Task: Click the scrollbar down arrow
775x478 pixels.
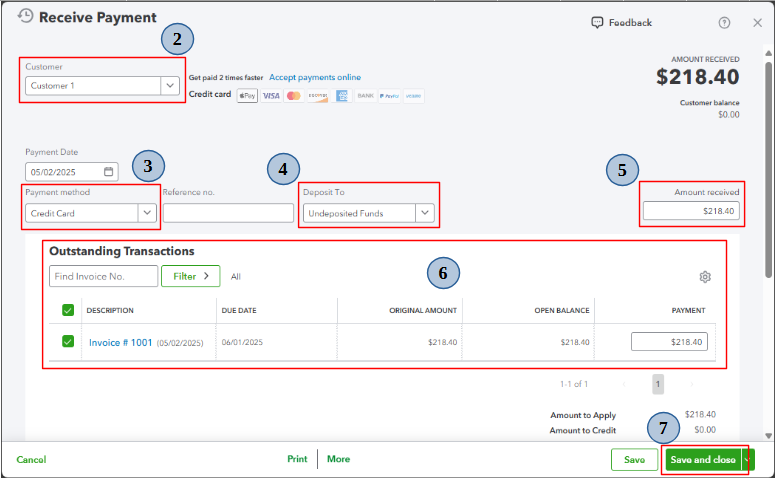Action: tap(768, 435)
